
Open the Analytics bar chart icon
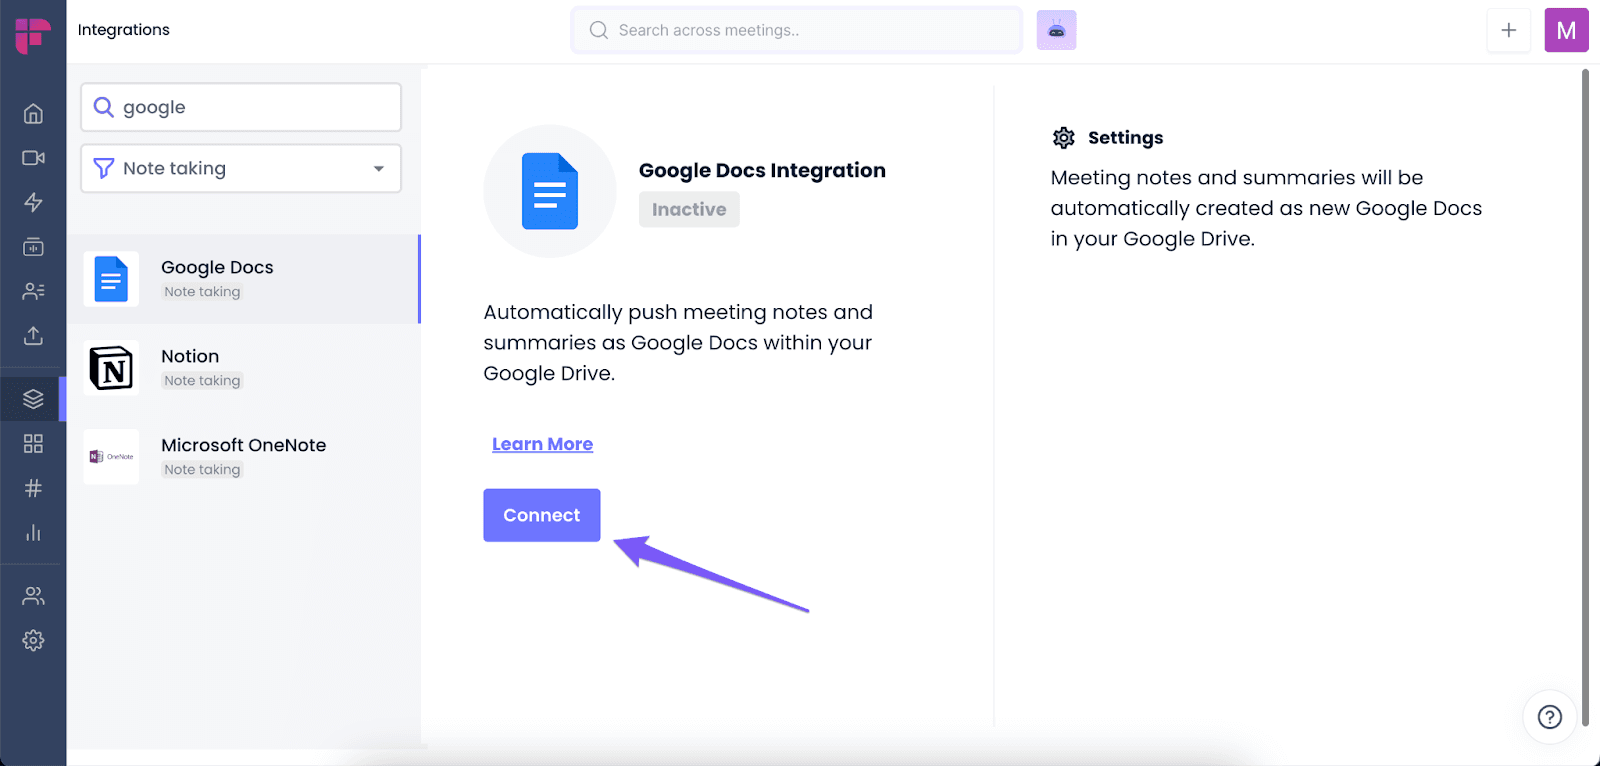click(33, 532)
